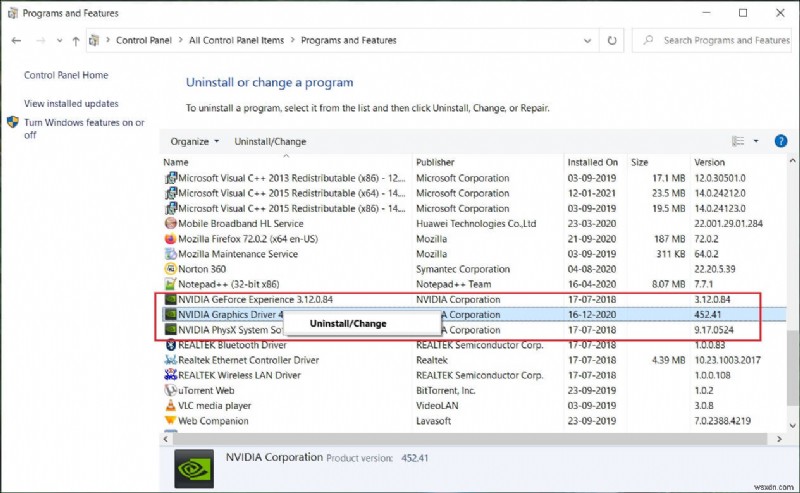Click the Symantec Corporation publisher cell
Image resolution: width=800 pixels, height=493 pixels.
pos(463,269)
